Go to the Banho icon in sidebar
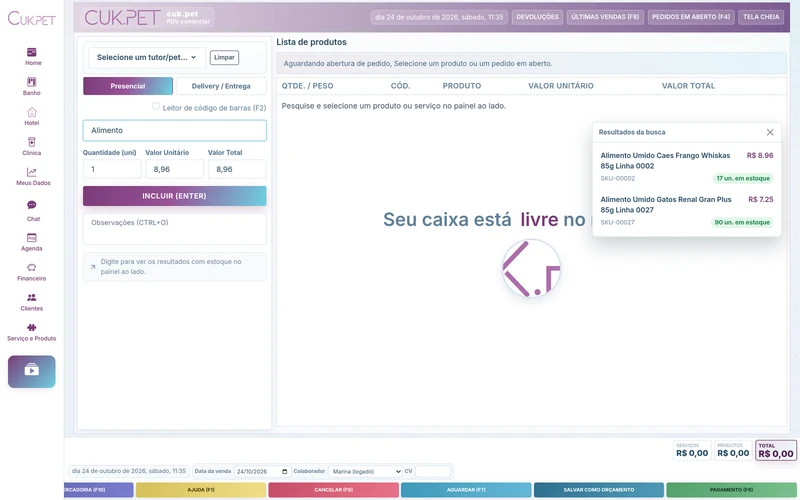The width and height of the screenshot is (800, 500). (32, 82)
